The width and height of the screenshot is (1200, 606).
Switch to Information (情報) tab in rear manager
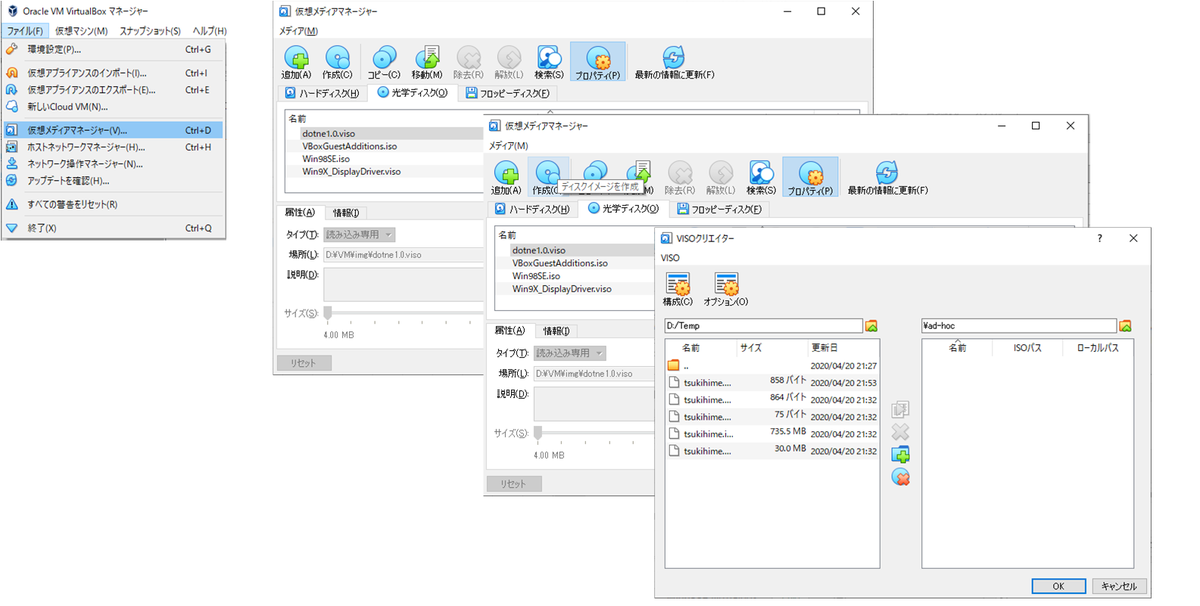346,212
